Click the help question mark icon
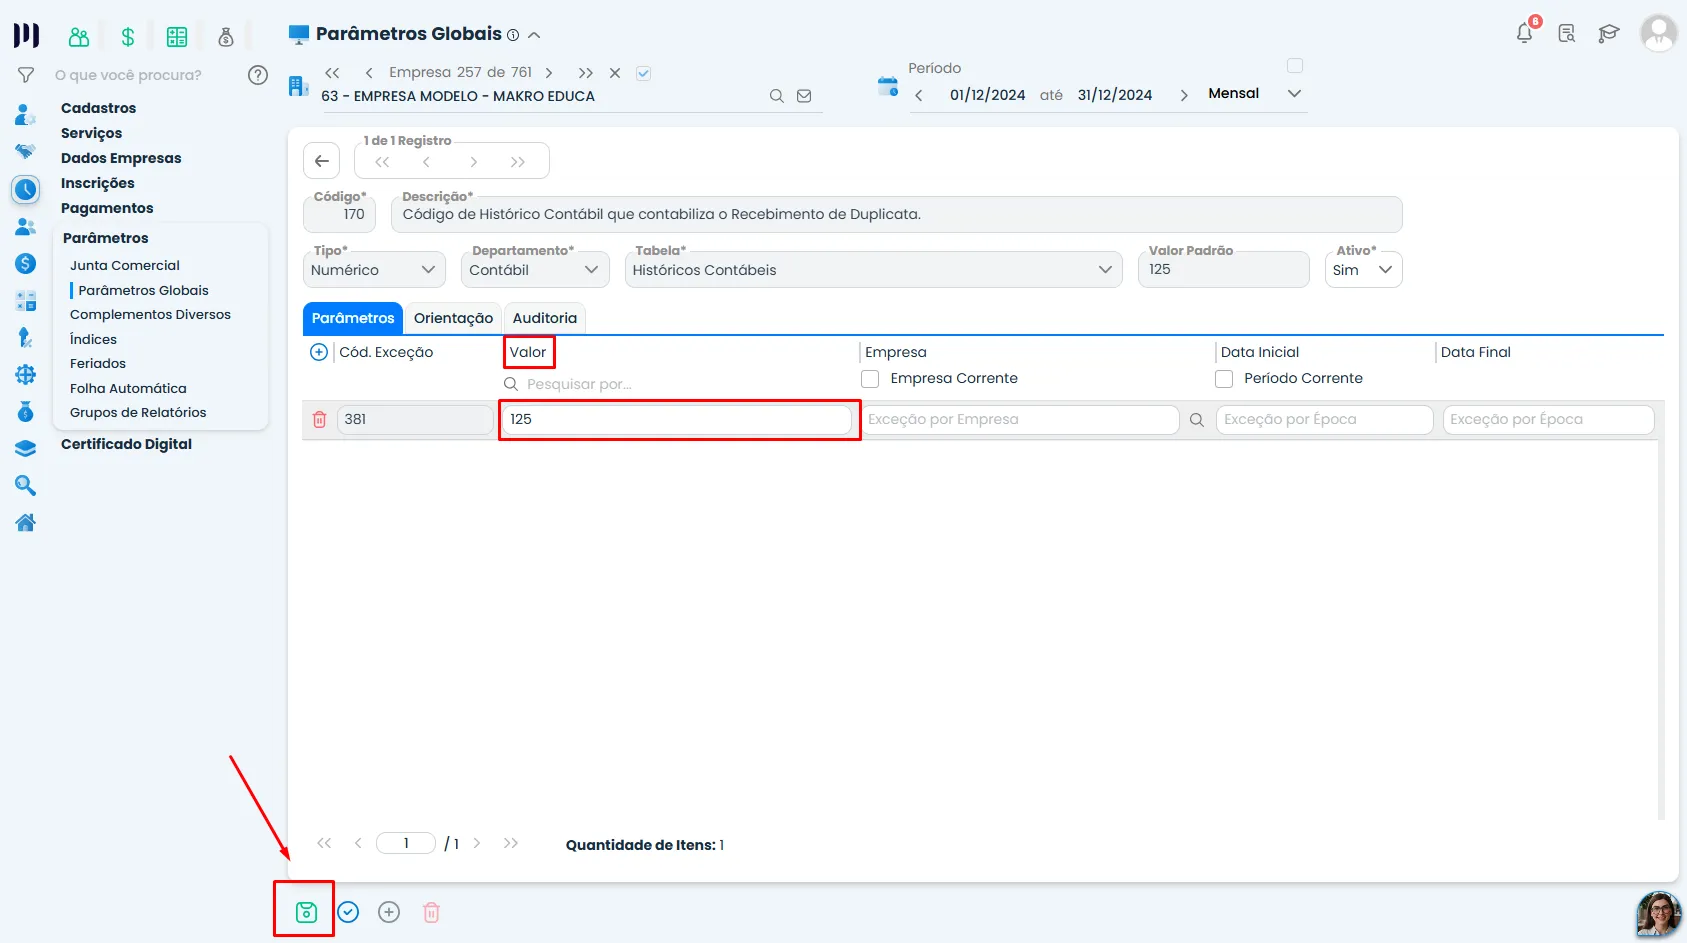This screenshot has width=1687, height=943. coord(258,75)
